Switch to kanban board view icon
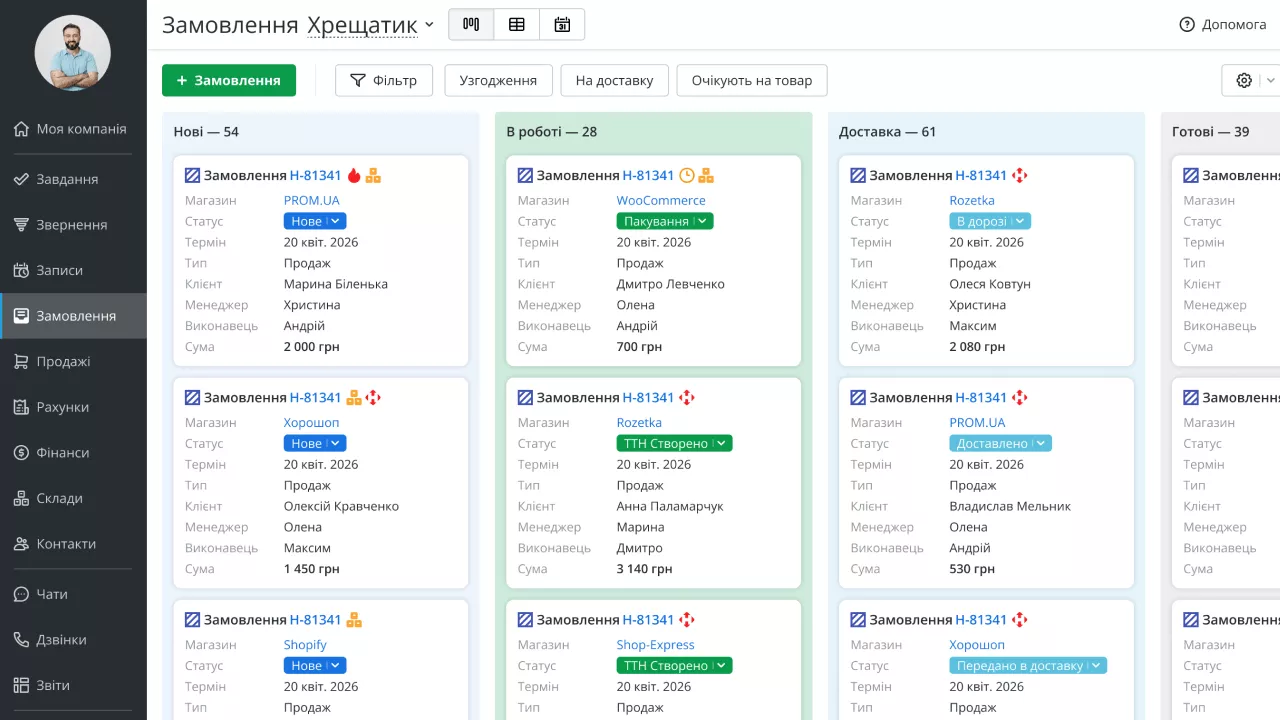Image resolution: width=1280 pixels, height=720 pixels. pos(471,25)
